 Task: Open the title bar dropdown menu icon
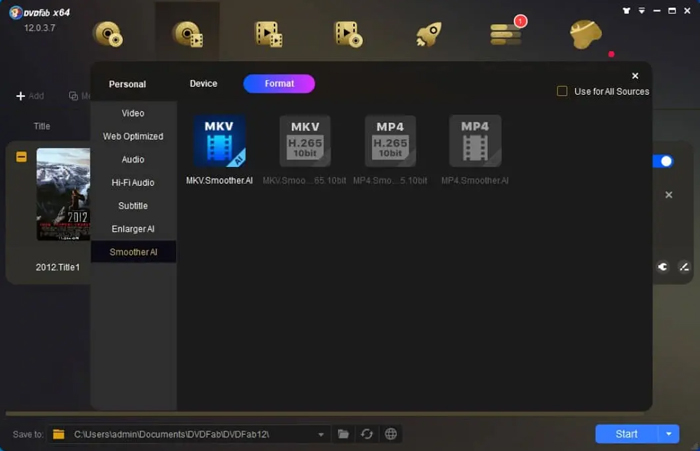tap(642, 11)
